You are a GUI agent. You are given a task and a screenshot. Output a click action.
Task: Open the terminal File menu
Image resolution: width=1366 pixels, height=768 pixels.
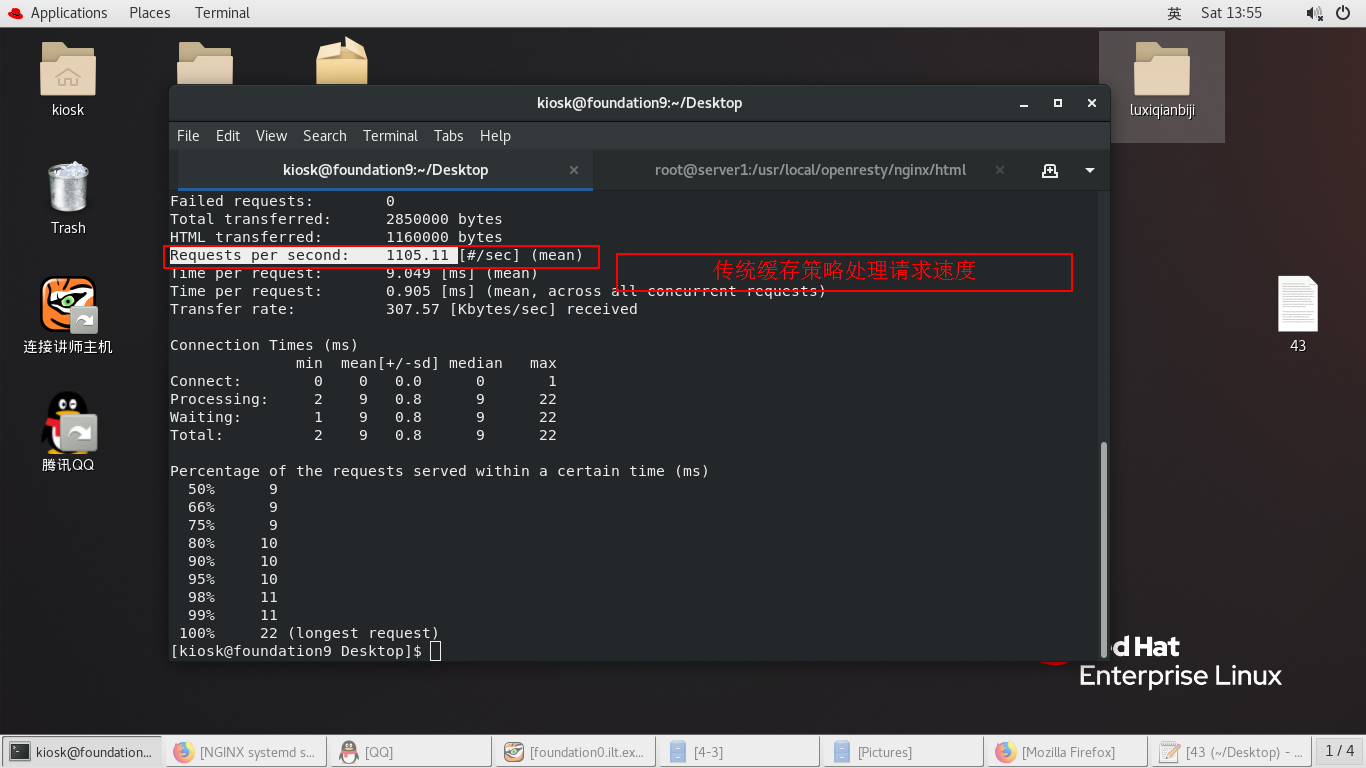[x=188, y=136]
